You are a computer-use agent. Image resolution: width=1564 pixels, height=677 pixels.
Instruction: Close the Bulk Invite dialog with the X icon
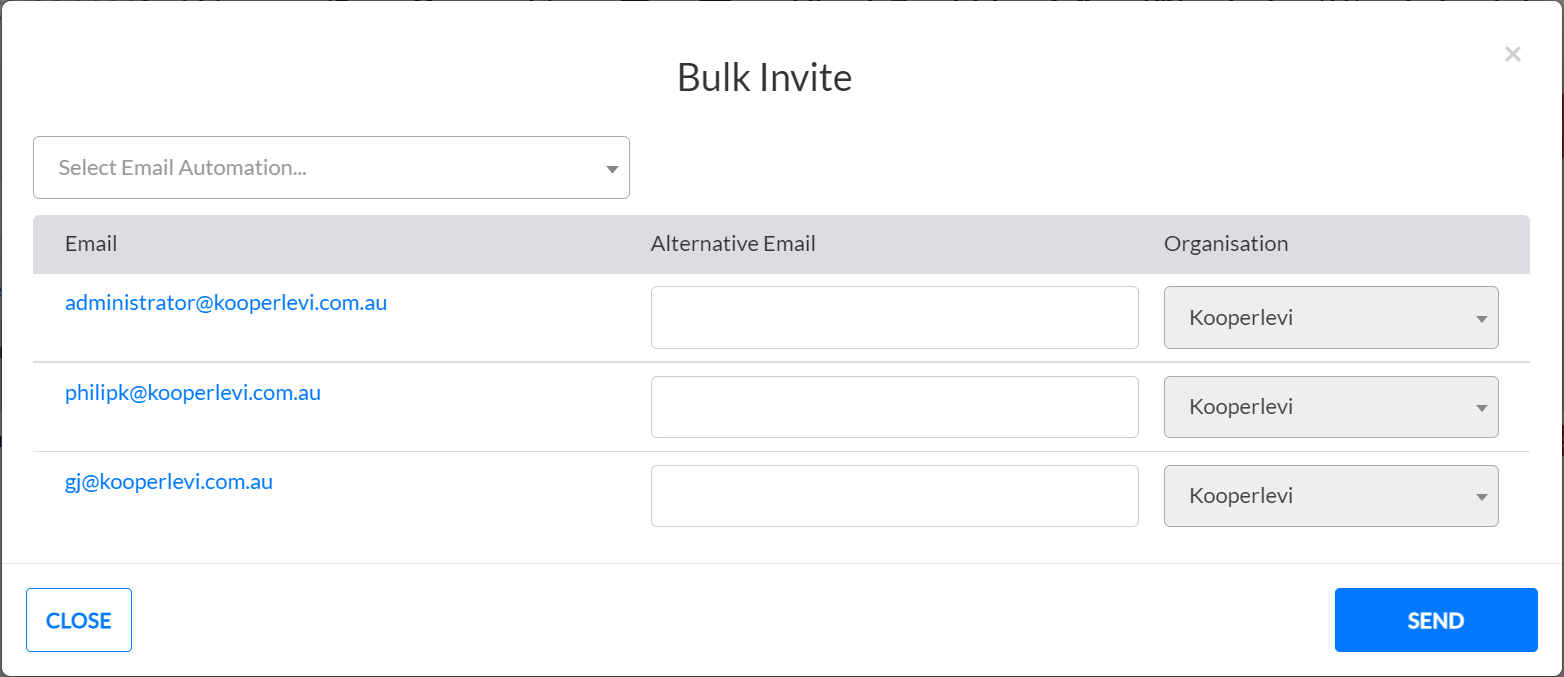(x=1512, y=54)
